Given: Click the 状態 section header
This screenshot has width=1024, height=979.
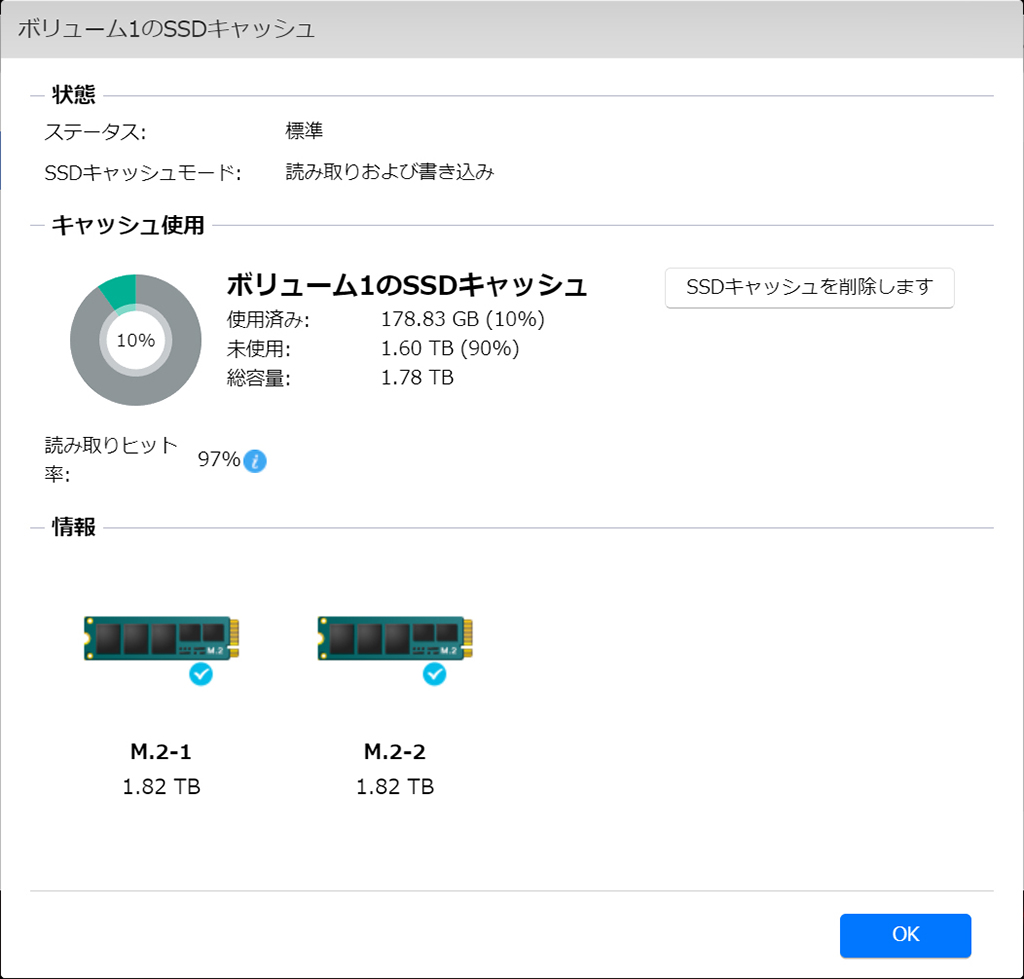Looking at the screenshot, I should point(74,95).
